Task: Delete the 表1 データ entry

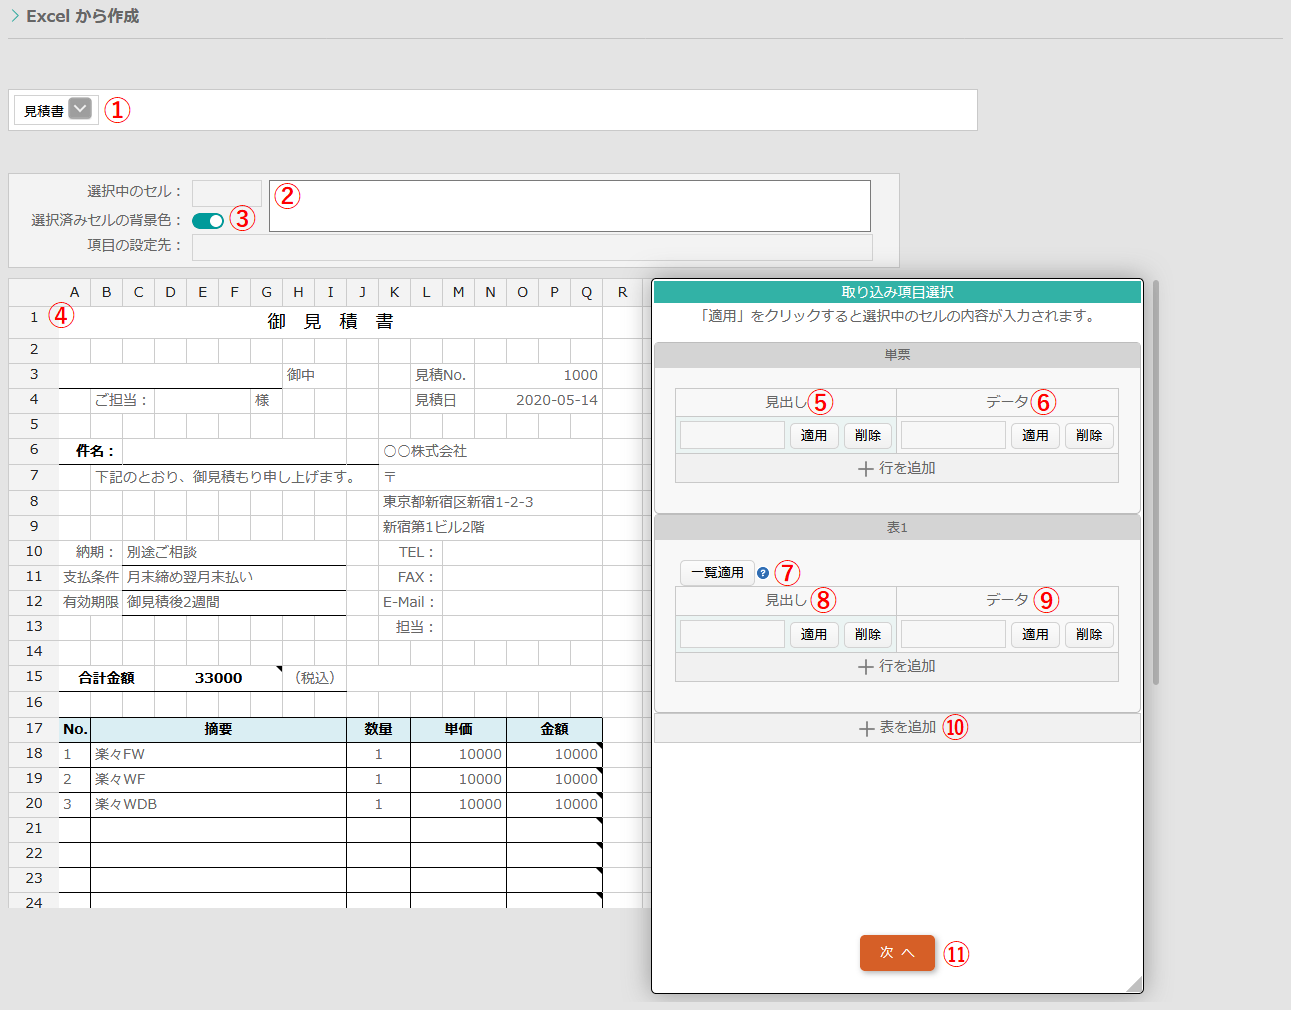Action: point(1089,634)
